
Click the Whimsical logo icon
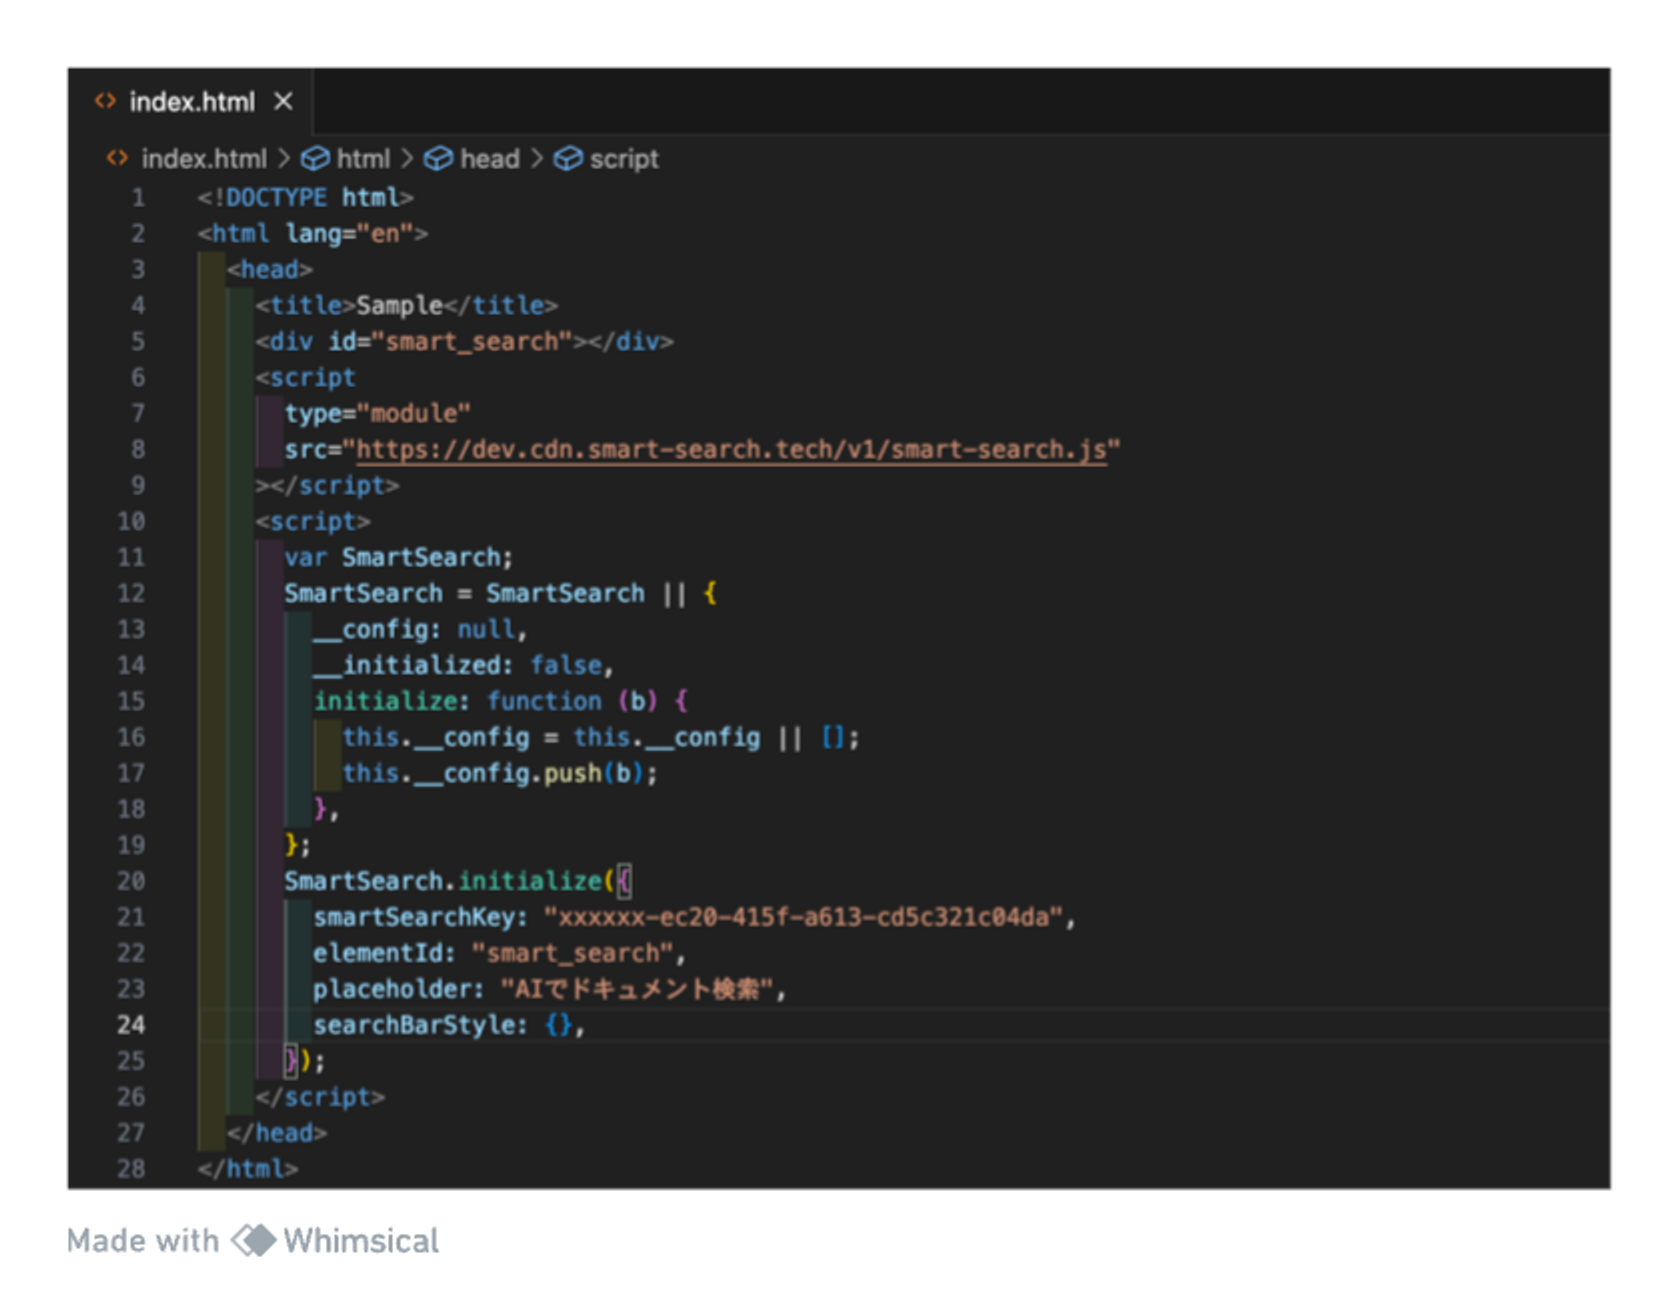tap(254, 1240)
